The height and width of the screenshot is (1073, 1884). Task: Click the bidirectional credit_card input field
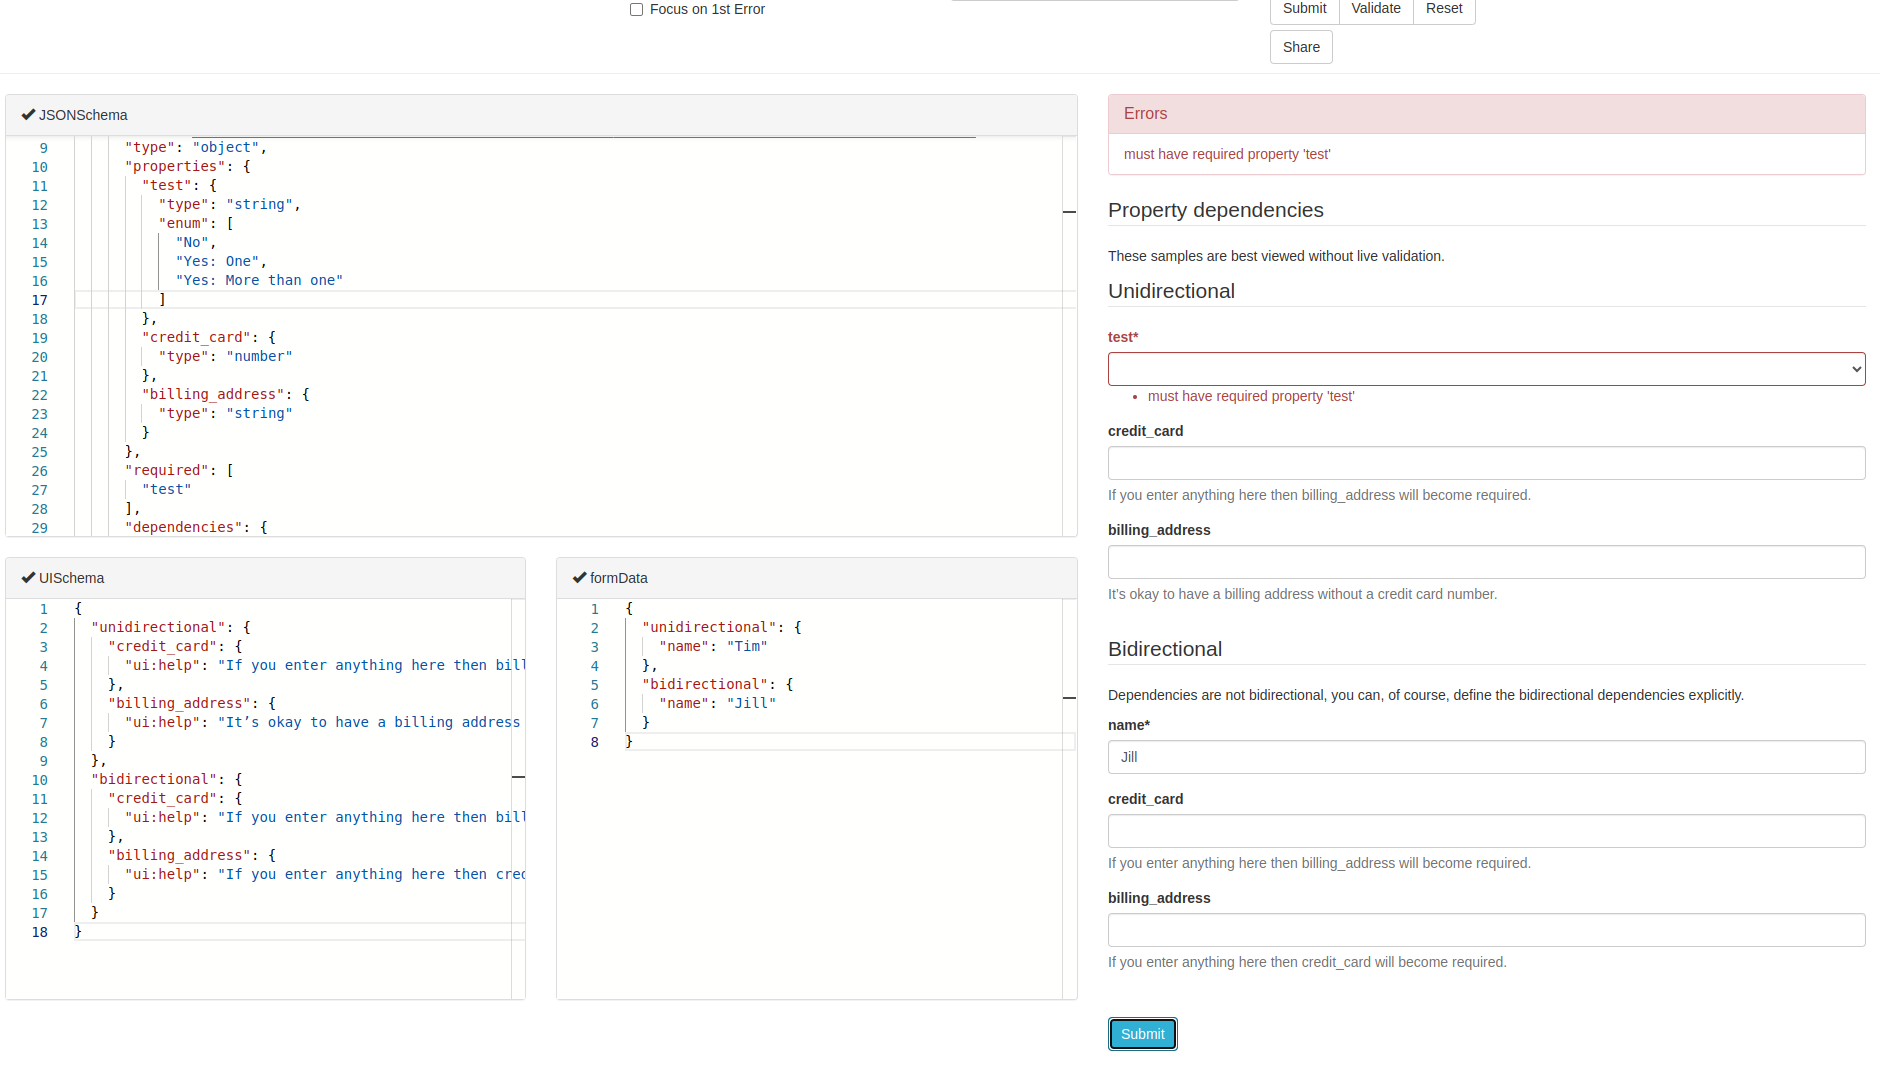point(1486,830)
